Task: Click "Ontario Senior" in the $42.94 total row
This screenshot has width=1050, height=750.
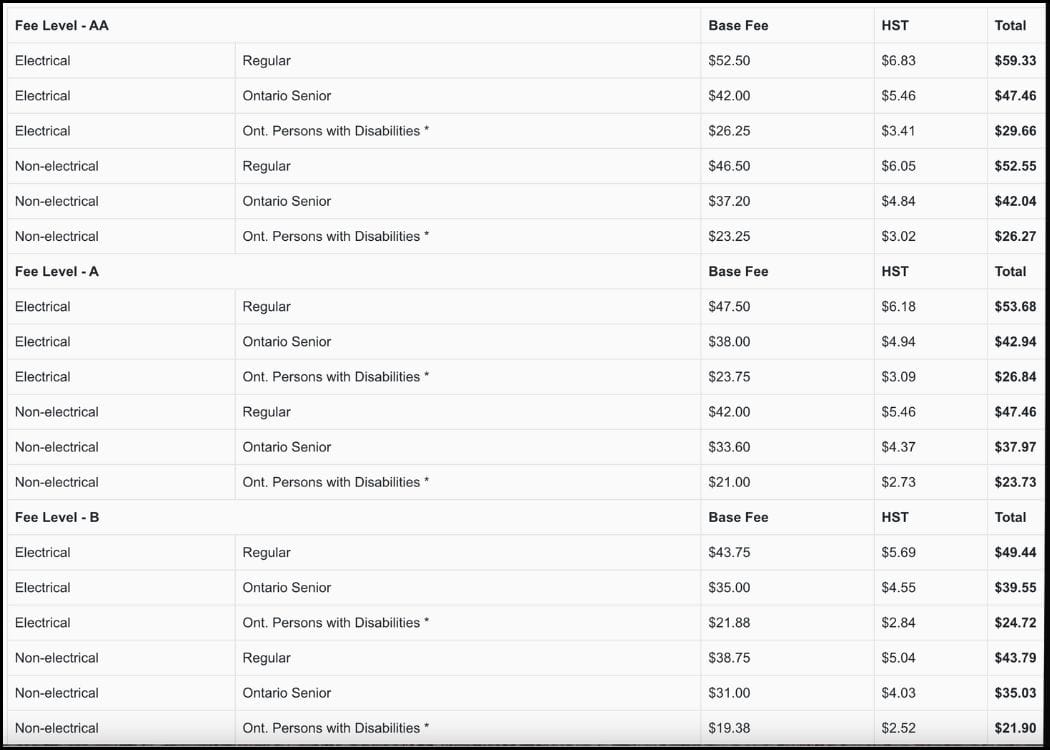Action: (x=287, y=342)
